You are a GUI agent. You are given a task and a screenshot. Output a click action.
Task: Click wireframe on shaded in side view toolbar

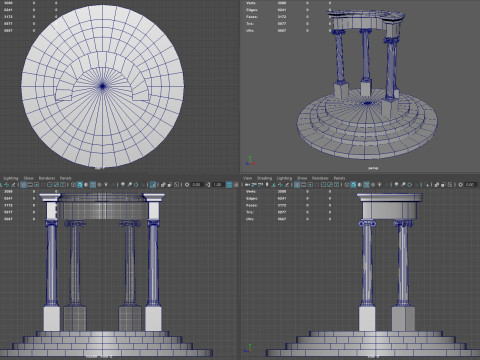[366, 185]
